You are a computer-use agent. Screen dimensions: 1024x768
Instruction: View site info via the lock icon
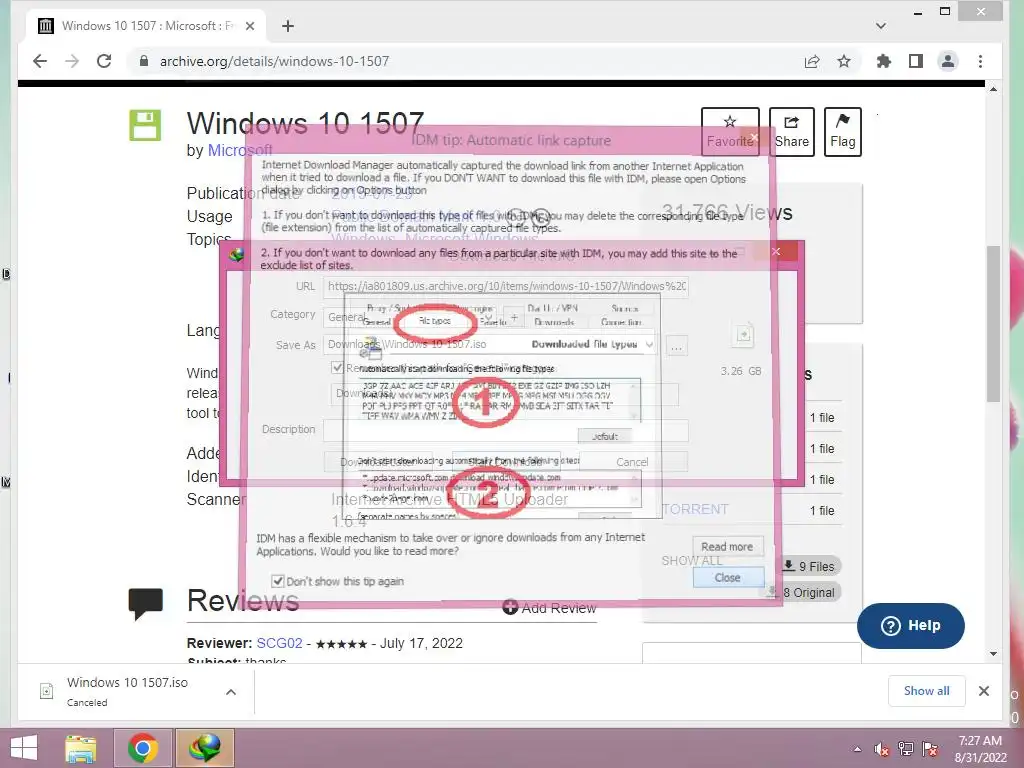144,61
